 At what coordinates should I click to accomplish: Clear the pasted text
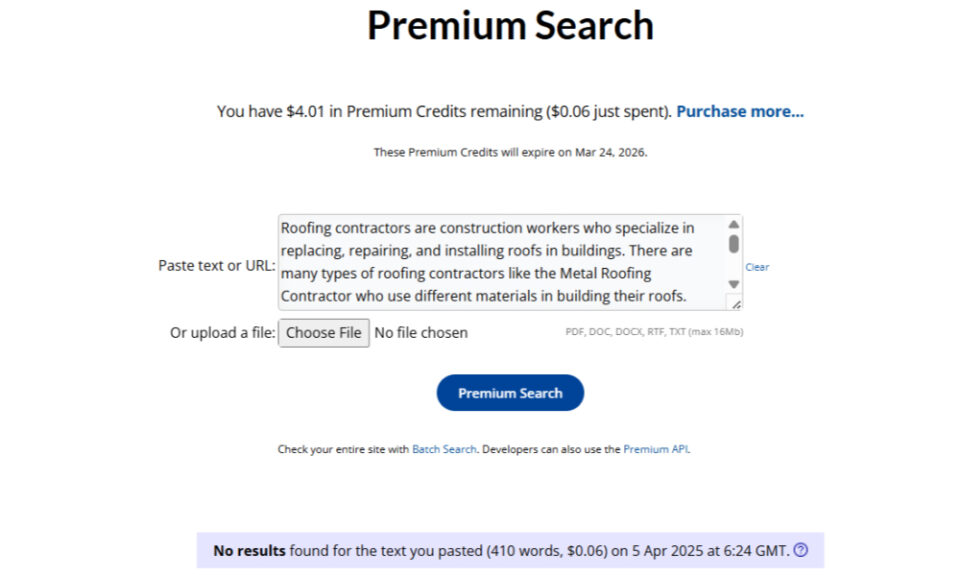coord(757,267)
